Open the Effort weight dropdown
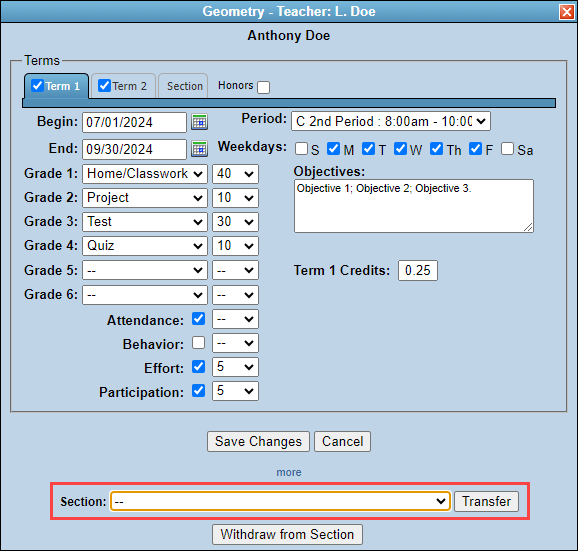Image resolution: width=578 pixels, height=551 pixels. [x=235, y=367]
